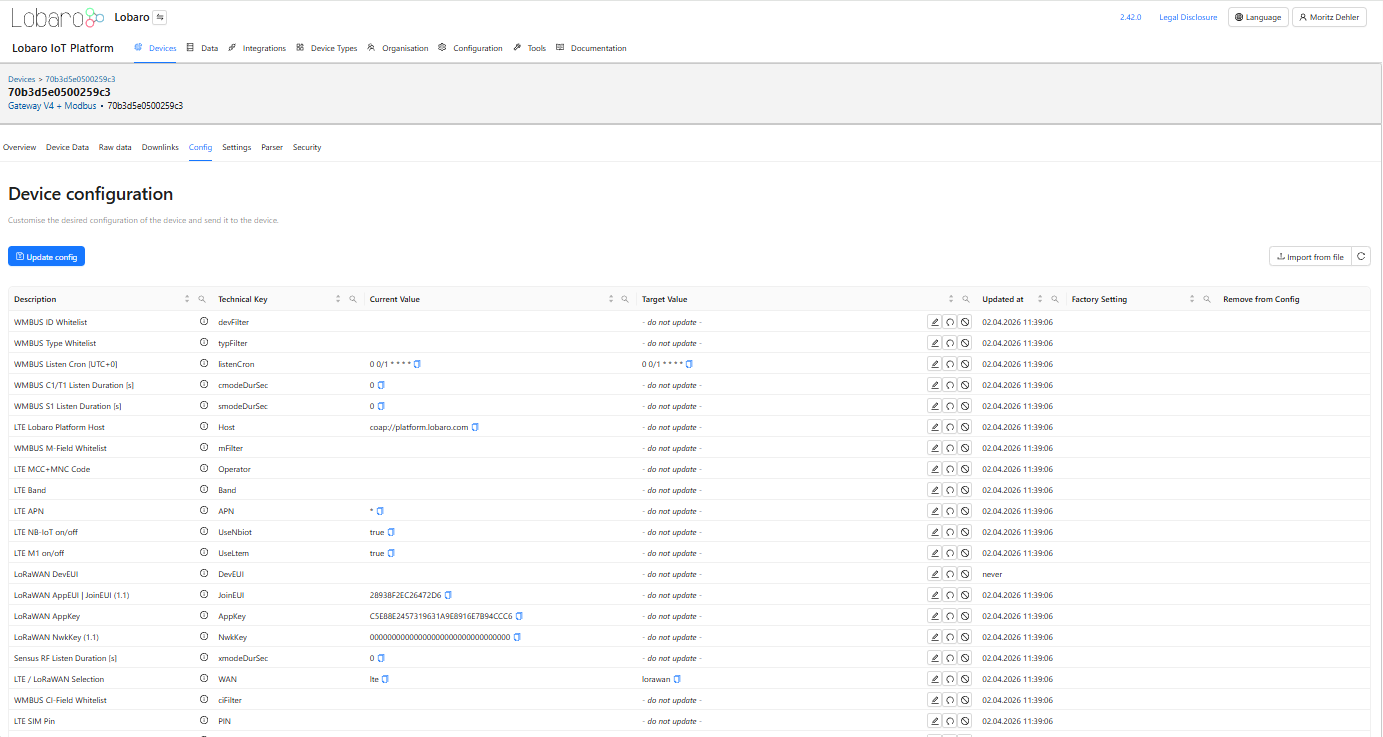Copy the listenCron target value
1383x737 pixels.
[689, 364]
